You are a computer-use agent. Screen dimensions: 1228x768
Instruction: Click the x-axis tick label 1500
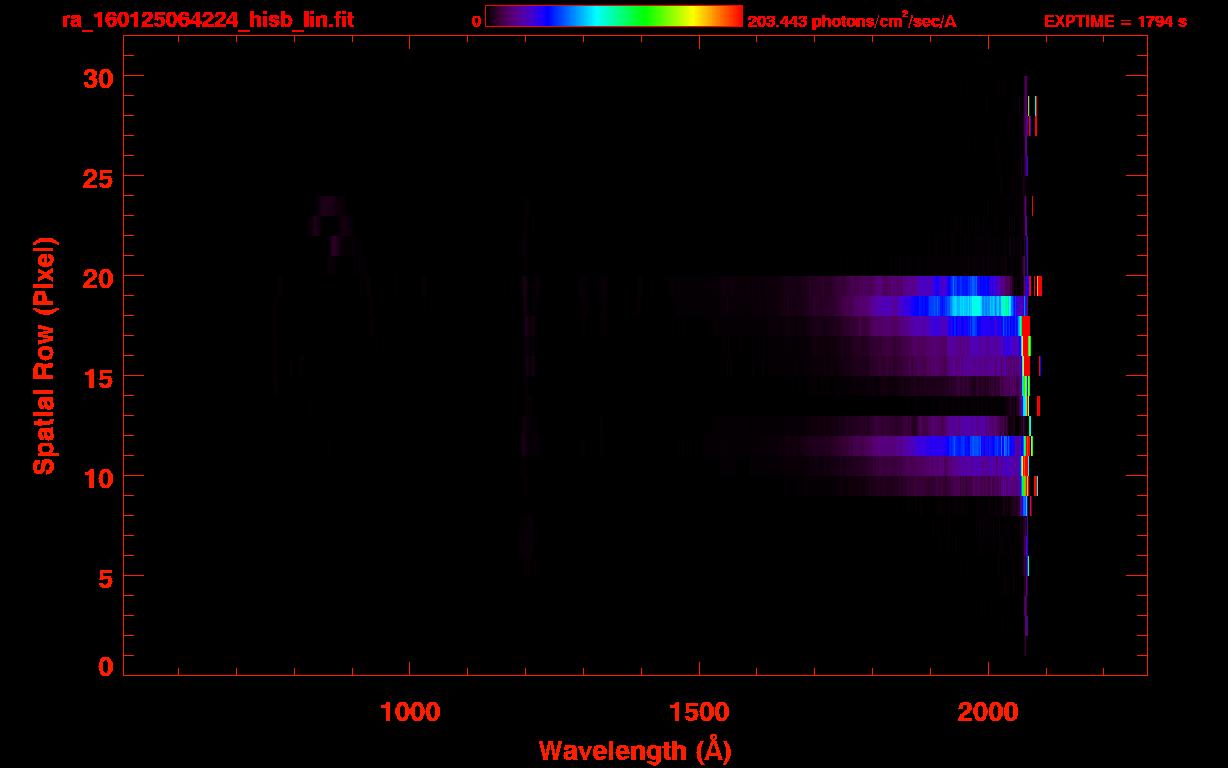(x=699, y=712)
